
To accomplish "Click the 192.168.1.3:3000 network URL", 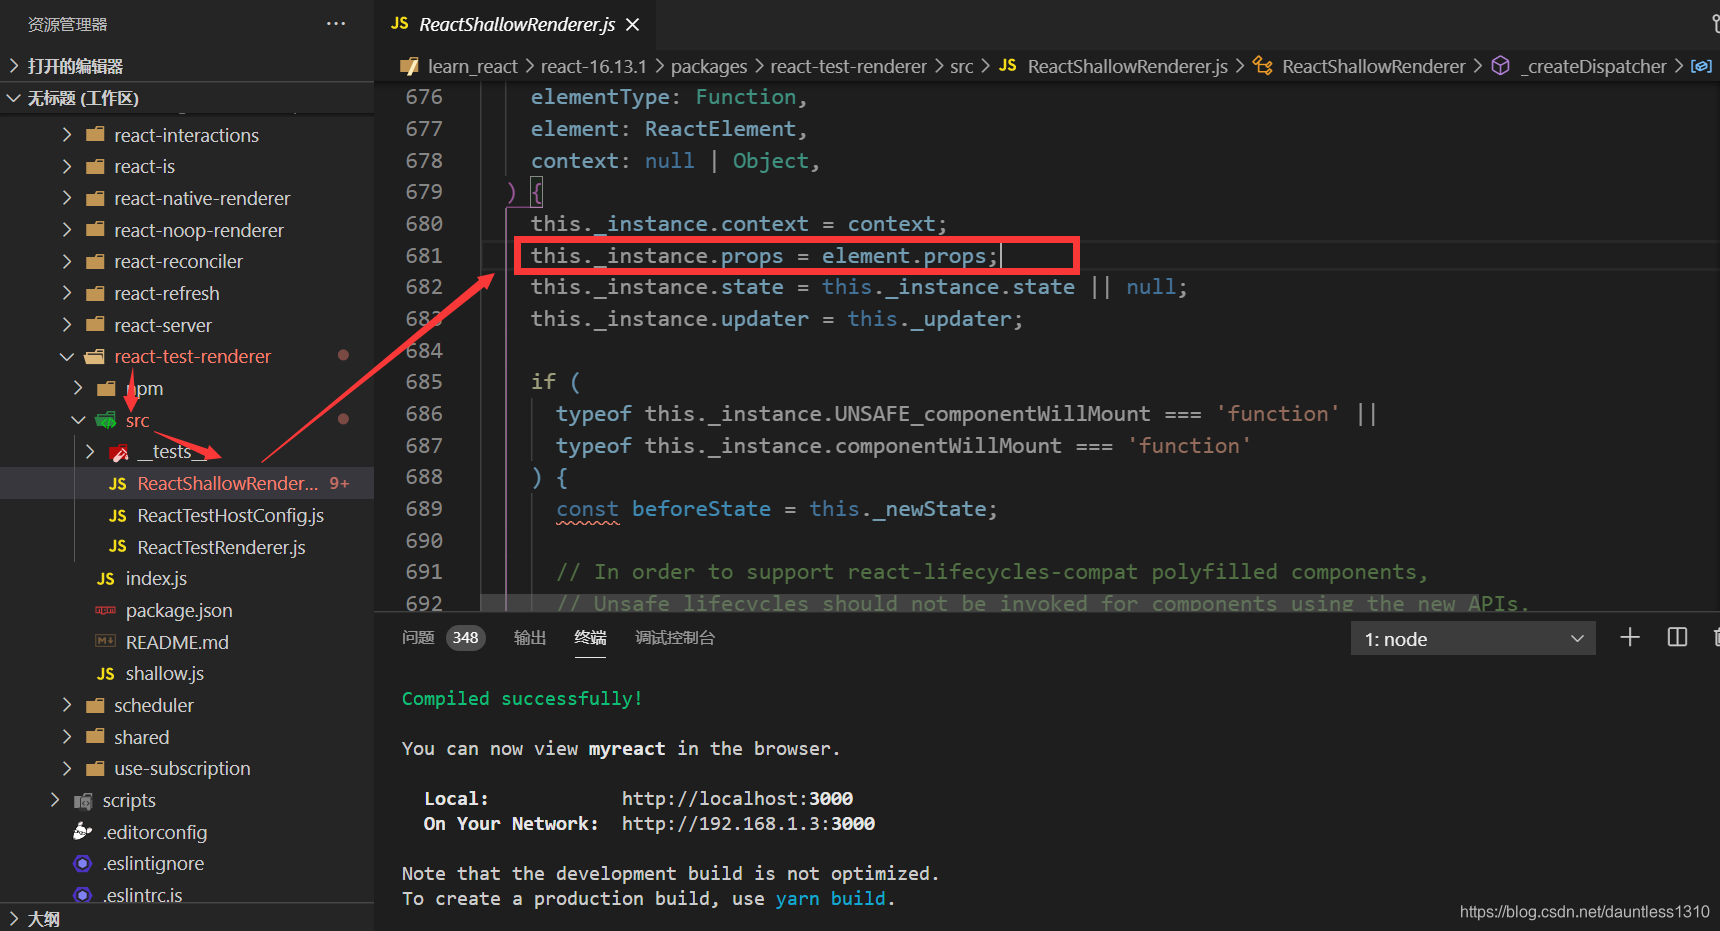I will pos(748,823).
